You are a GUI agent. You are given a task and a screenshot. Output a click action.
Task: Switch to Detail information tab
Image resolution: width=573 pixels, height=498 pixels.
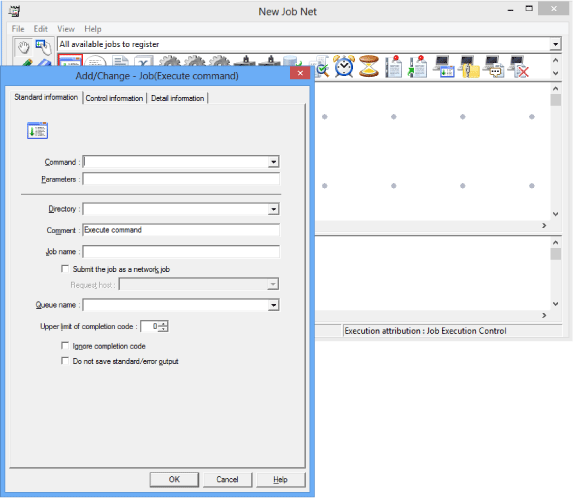click(177, 98)
